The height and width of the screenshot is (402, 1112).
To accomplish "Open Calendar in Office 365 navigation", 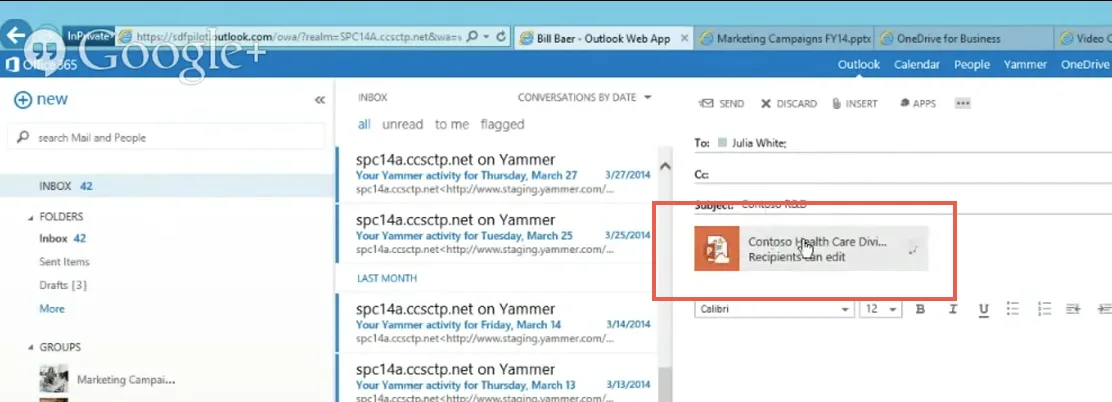I will [x=917, y=64].
